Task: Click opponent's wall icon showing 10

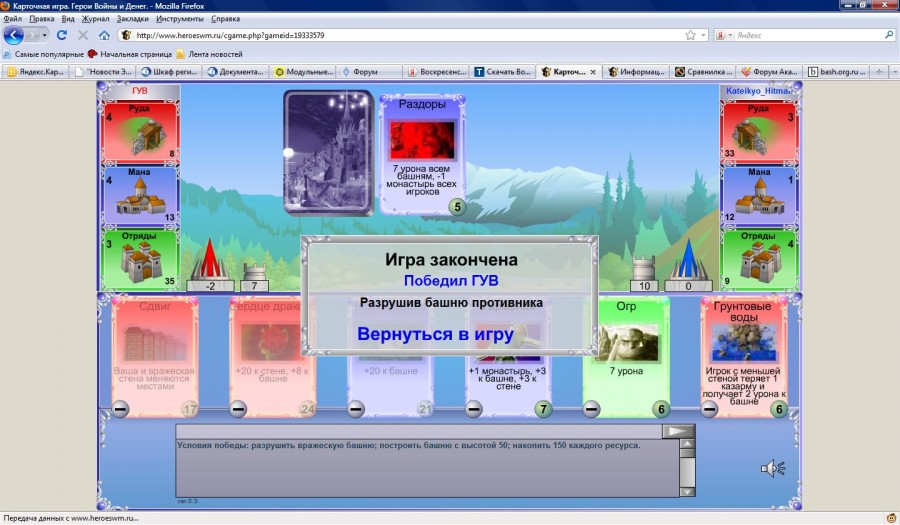Action: tap(644, 268)
